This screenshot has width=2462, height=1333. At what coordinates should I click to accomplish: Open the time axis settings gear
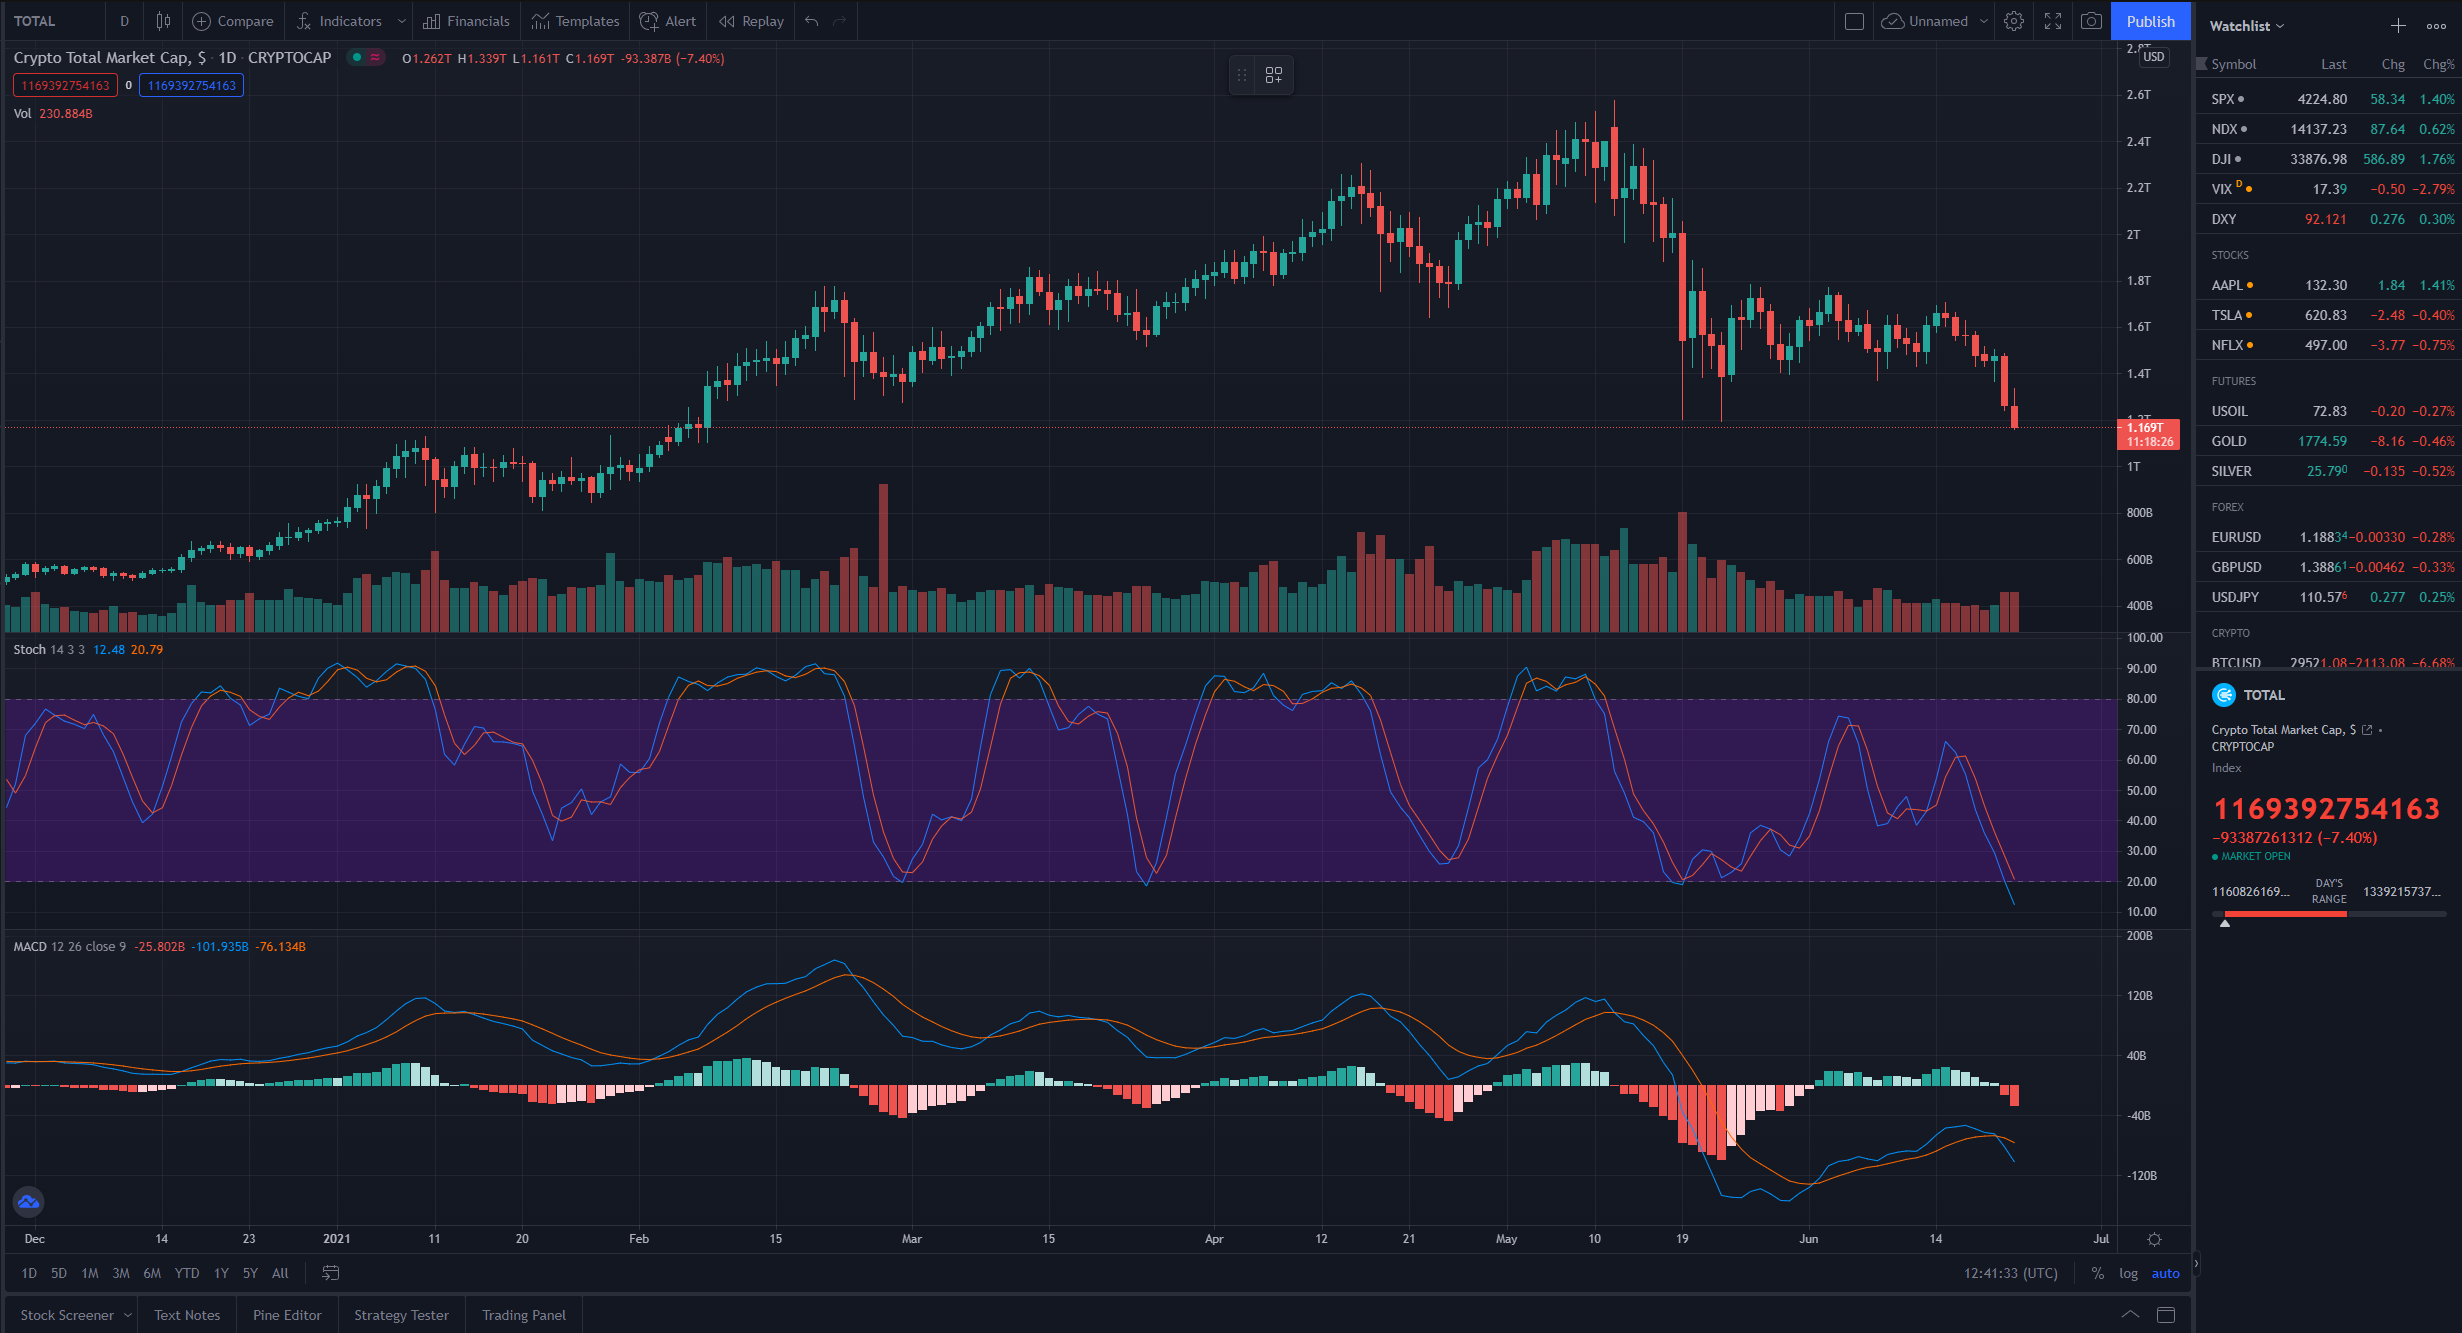tap(2155, 1239)
